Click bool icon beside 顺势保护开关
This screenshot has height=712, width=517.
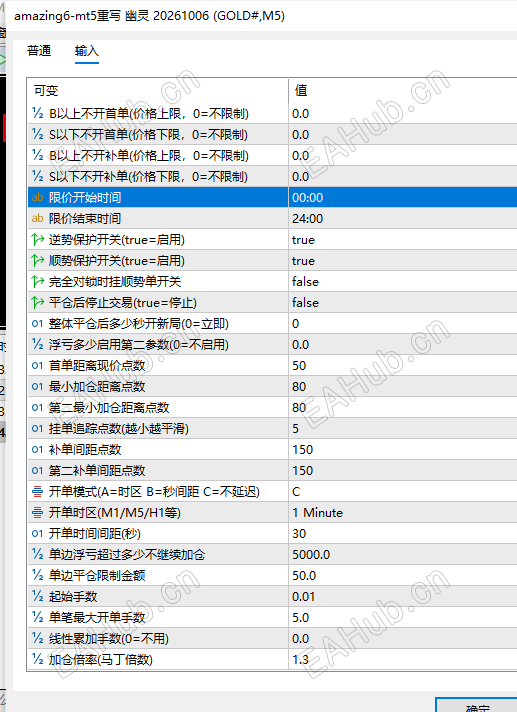[x=38, y=260]
